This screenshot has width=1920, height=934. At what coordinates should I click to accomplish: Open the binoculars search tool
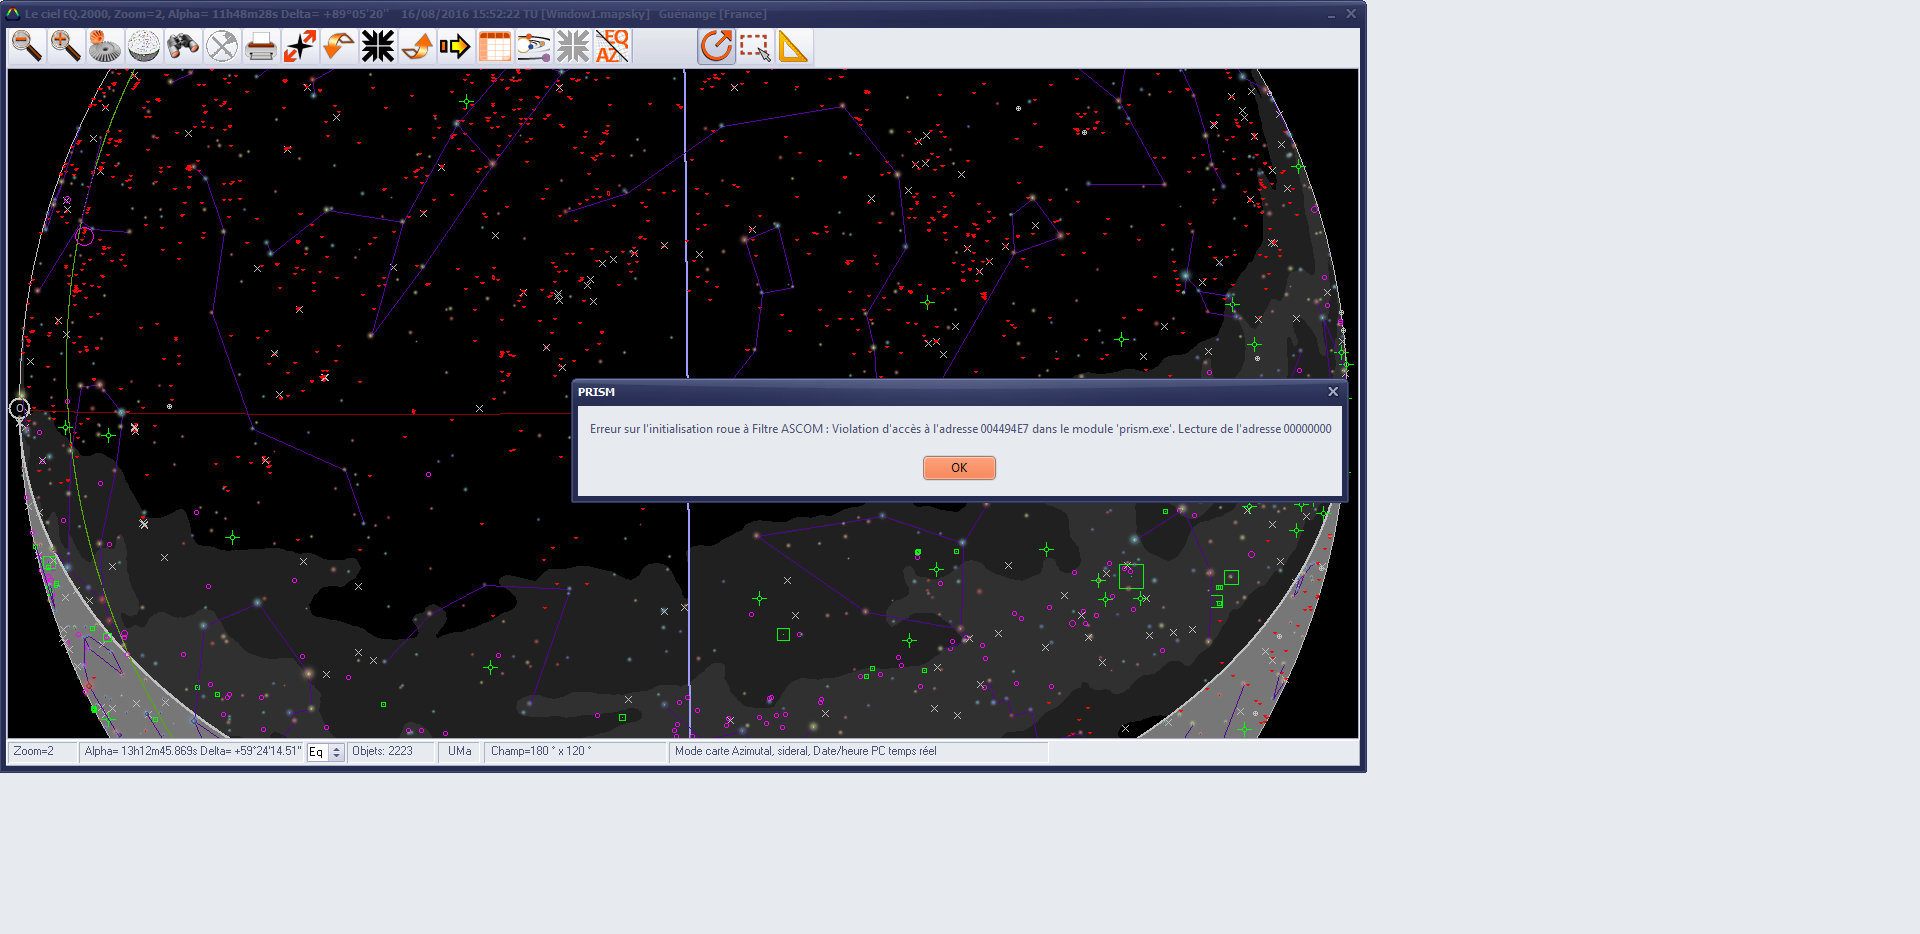click(x=183, y=46)
